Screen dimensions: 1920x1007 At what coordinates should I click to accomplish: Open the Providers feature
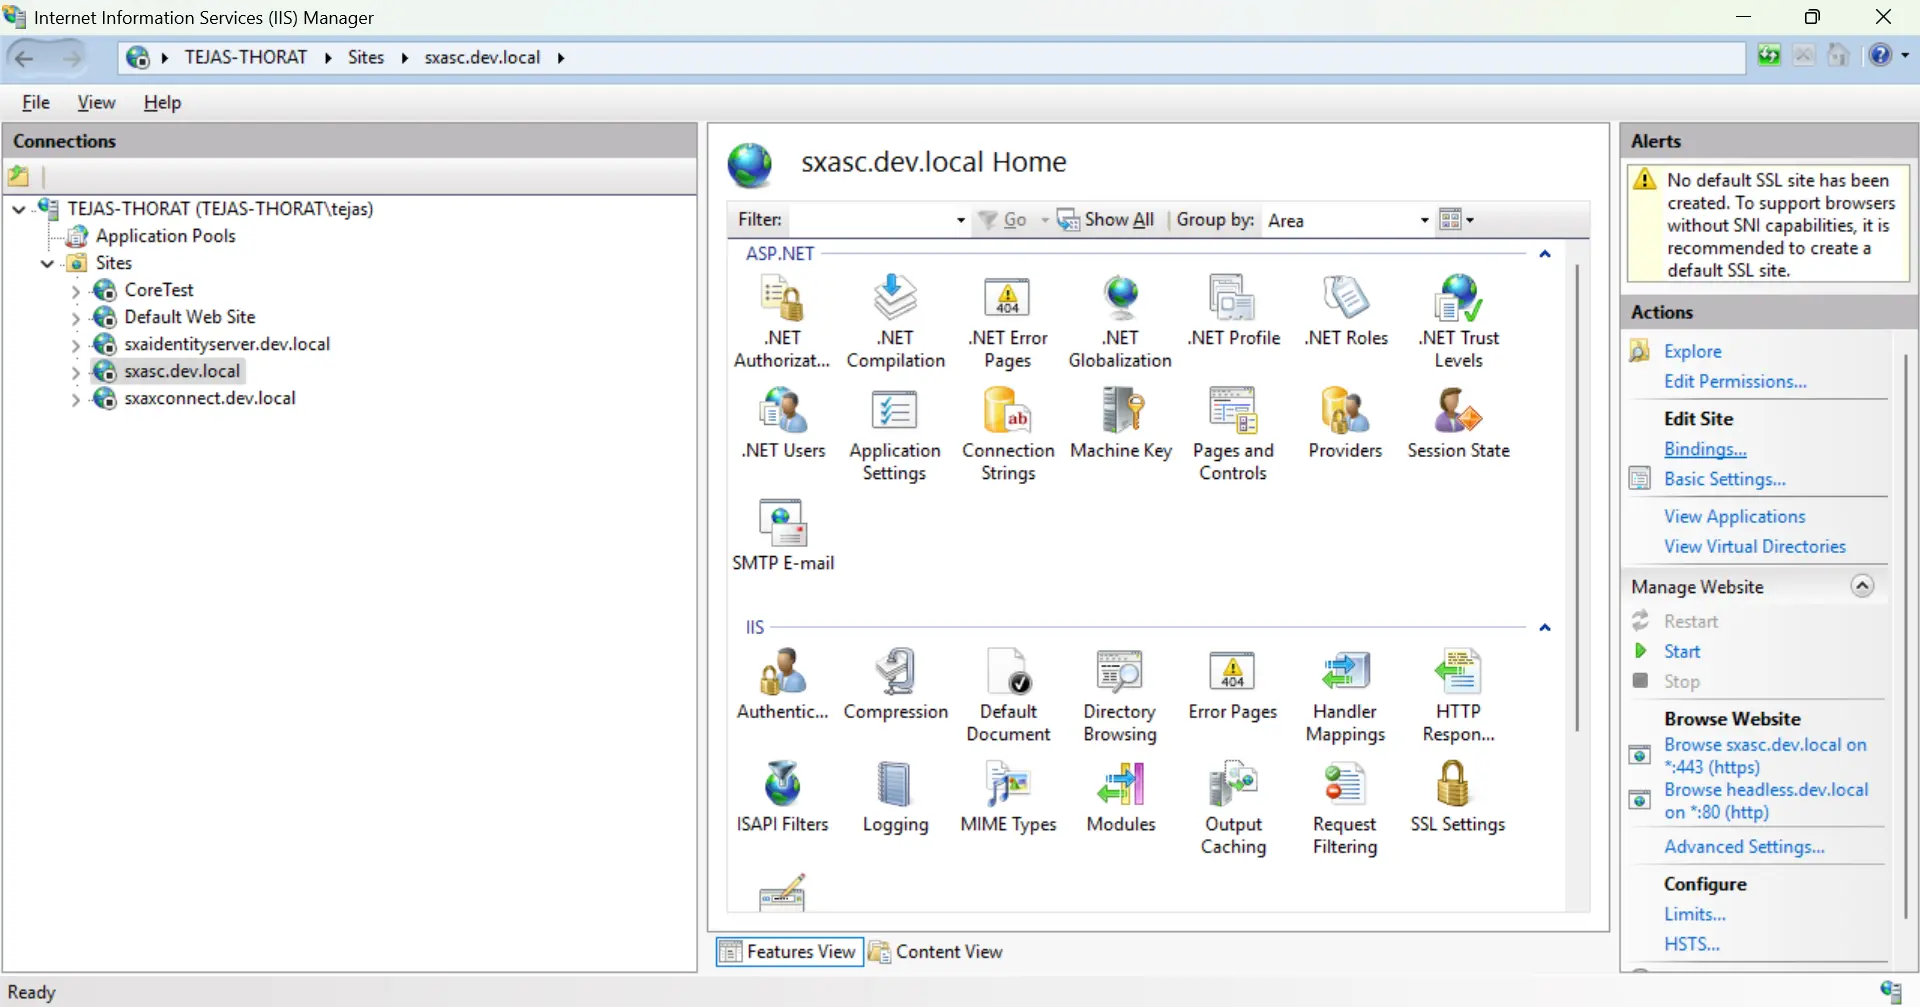tap(1345, 423)
